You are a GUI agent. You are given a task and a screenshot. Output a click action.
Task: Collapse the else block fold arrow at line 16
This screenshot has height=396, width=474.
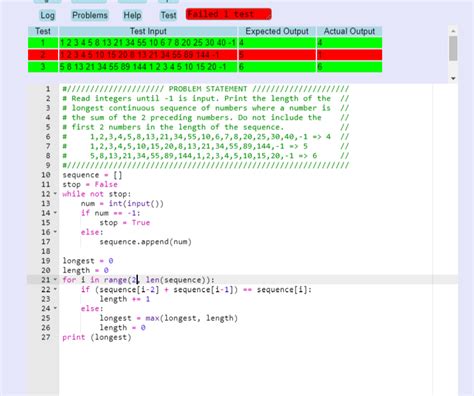[55, 232]
